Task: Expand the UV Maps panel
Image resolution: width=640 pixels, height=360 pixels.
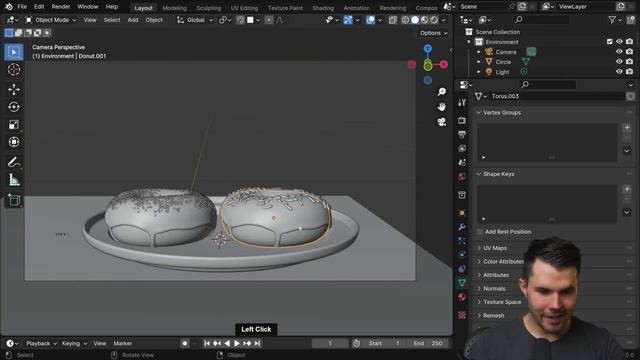Action: tap(479, 248)
